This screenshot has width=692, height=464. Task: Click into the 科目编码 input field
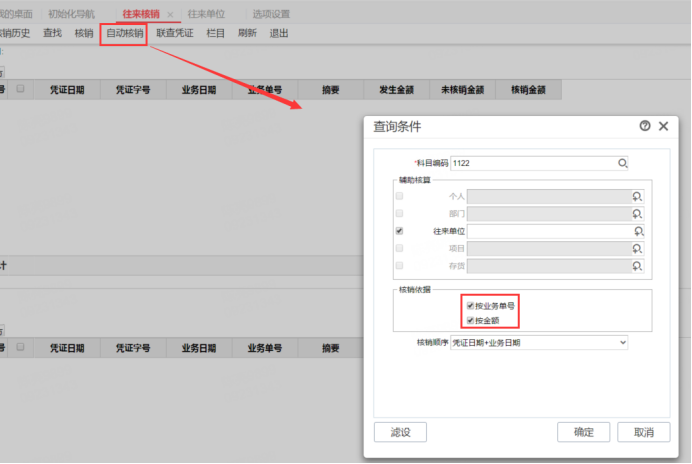tap(532, 162)
